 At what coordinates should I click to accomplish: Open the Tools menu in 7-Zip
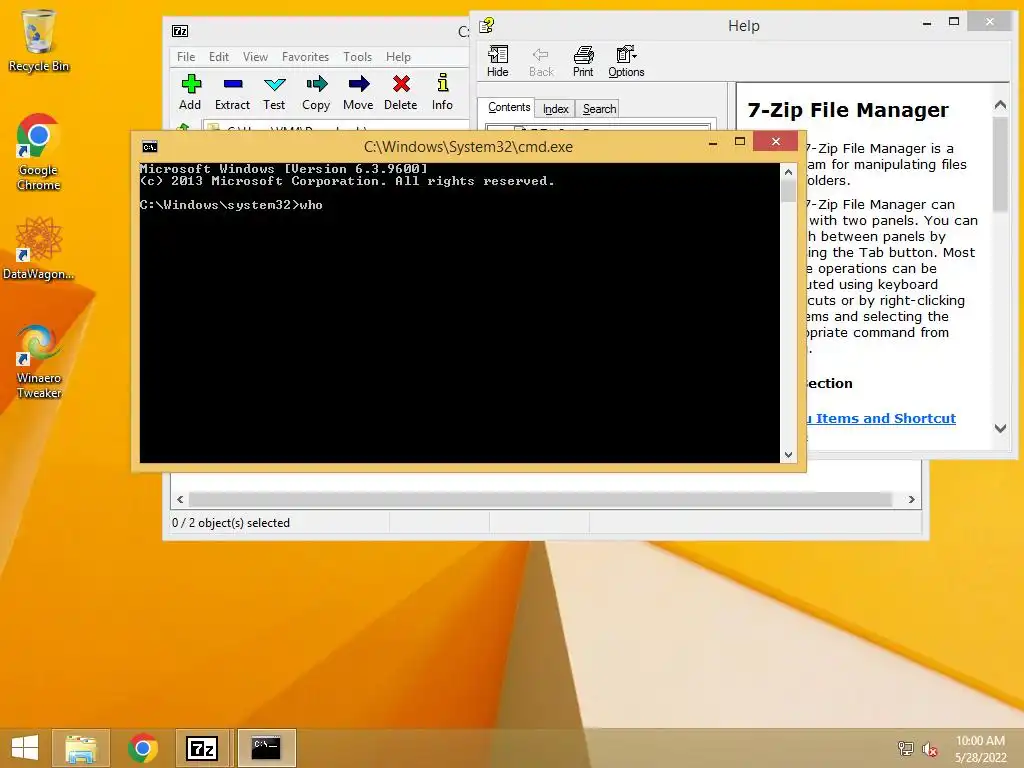[357, 57]
